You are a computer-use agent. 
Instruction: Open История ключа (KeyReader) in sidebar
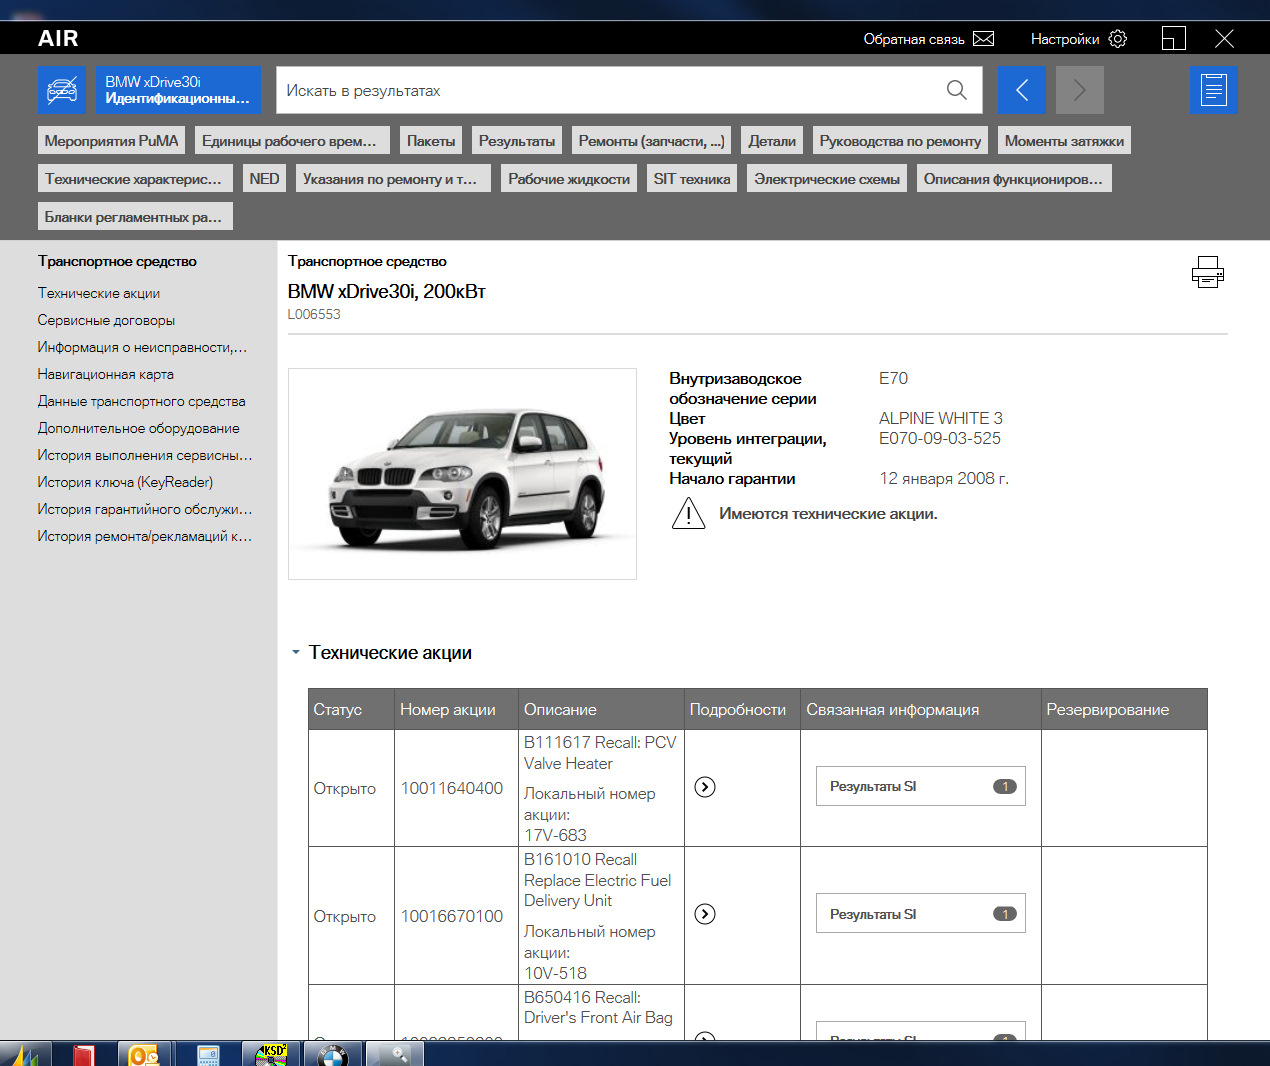(x=125, y=482)
